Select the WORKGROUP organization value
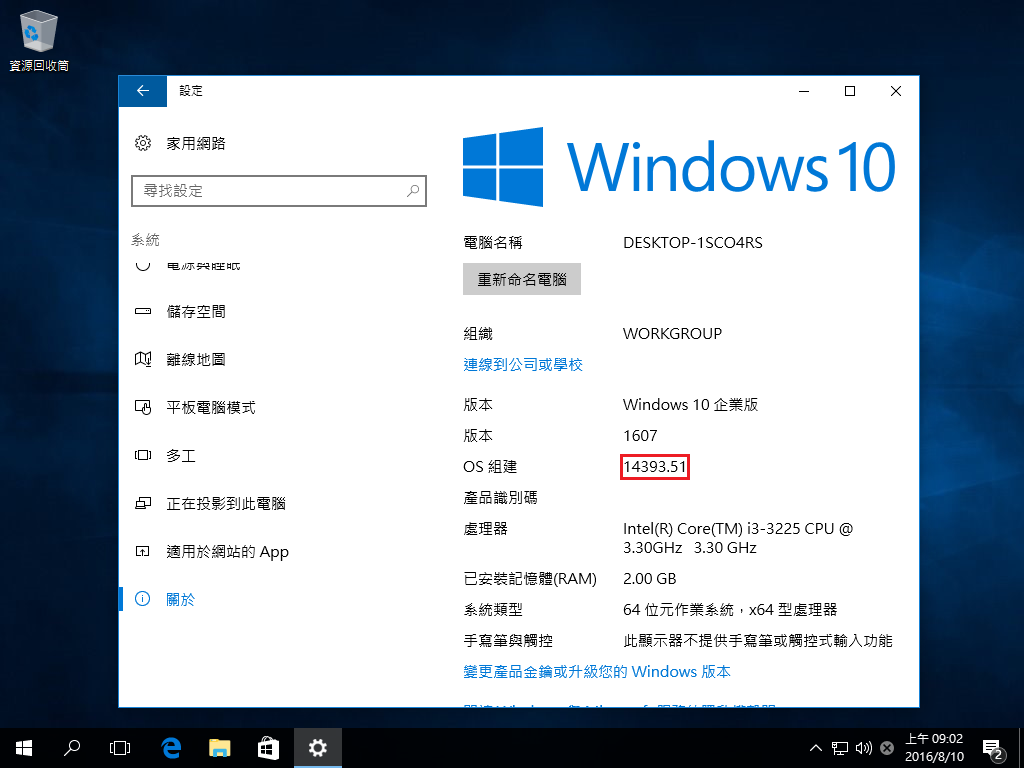1024x768 pixels. pyautogui.click(x=672, y=334)
